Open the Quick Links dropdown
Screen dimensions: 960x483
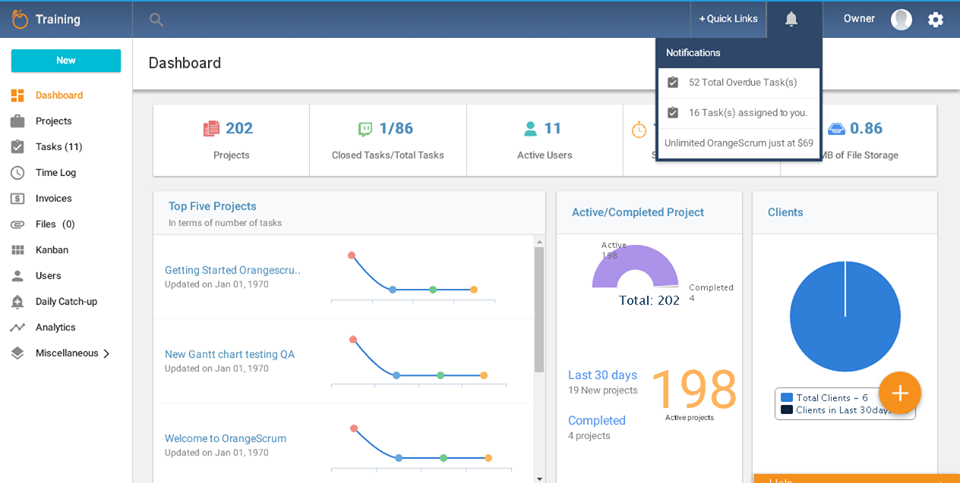pyautogui.click(x=728, y=19)
